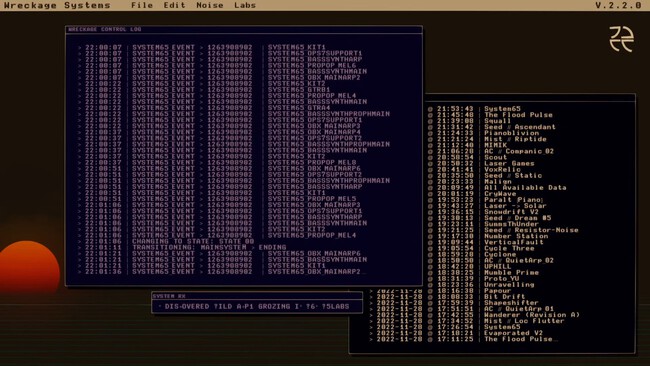650x366 pixels.
Task: Click the V.2.2.0 version label
Action: tap(618, 5)
